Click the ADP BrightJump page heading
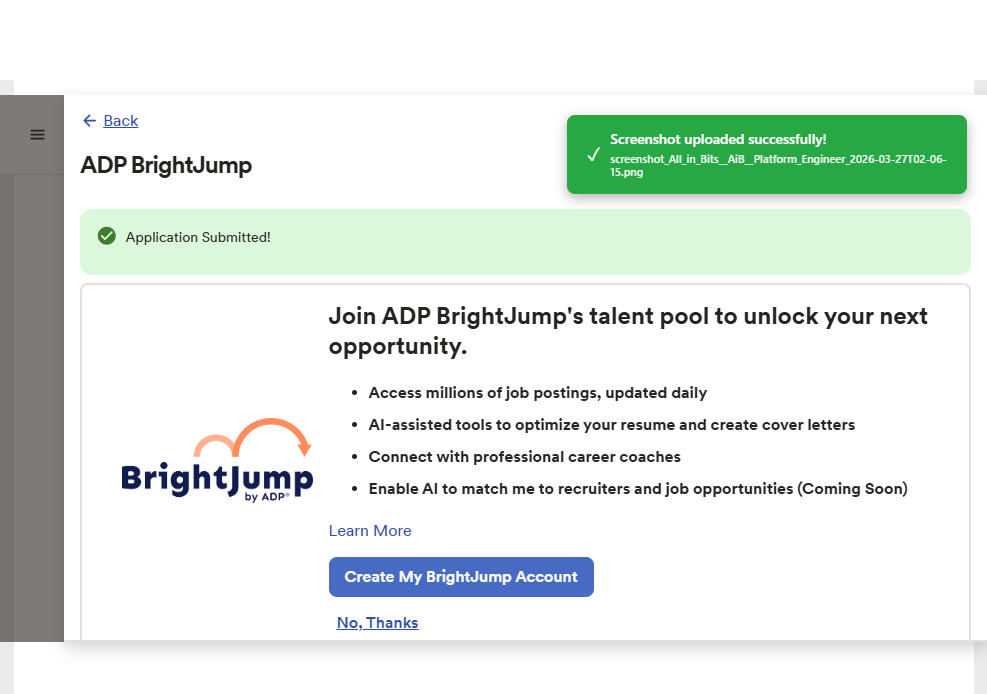Viewport: 987px width, 694px height. tap(166, 165)
